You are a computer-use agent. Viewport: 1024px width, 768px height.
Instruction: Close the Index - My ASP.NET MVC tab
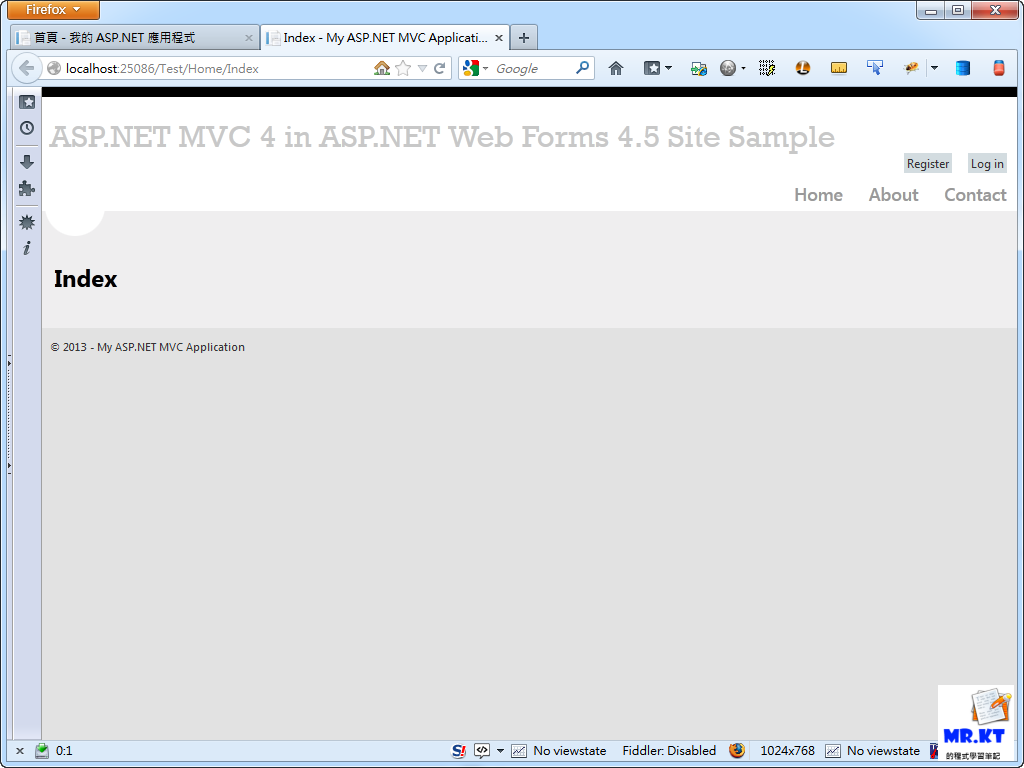(498, 39)
